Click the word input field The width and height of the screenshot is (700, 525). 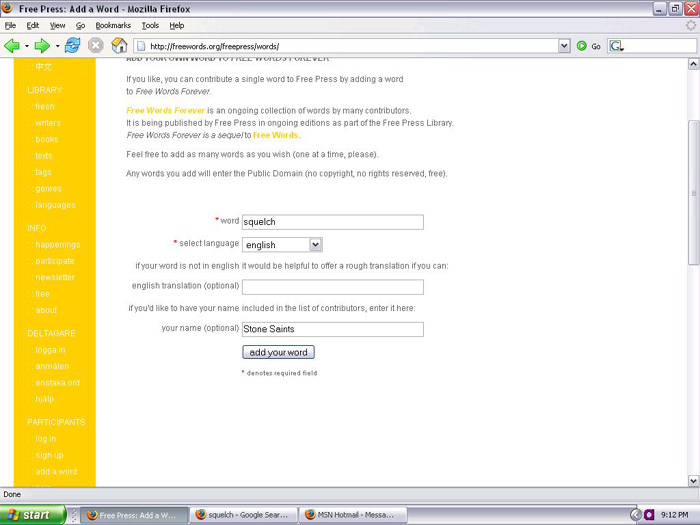tap(333, 222)
